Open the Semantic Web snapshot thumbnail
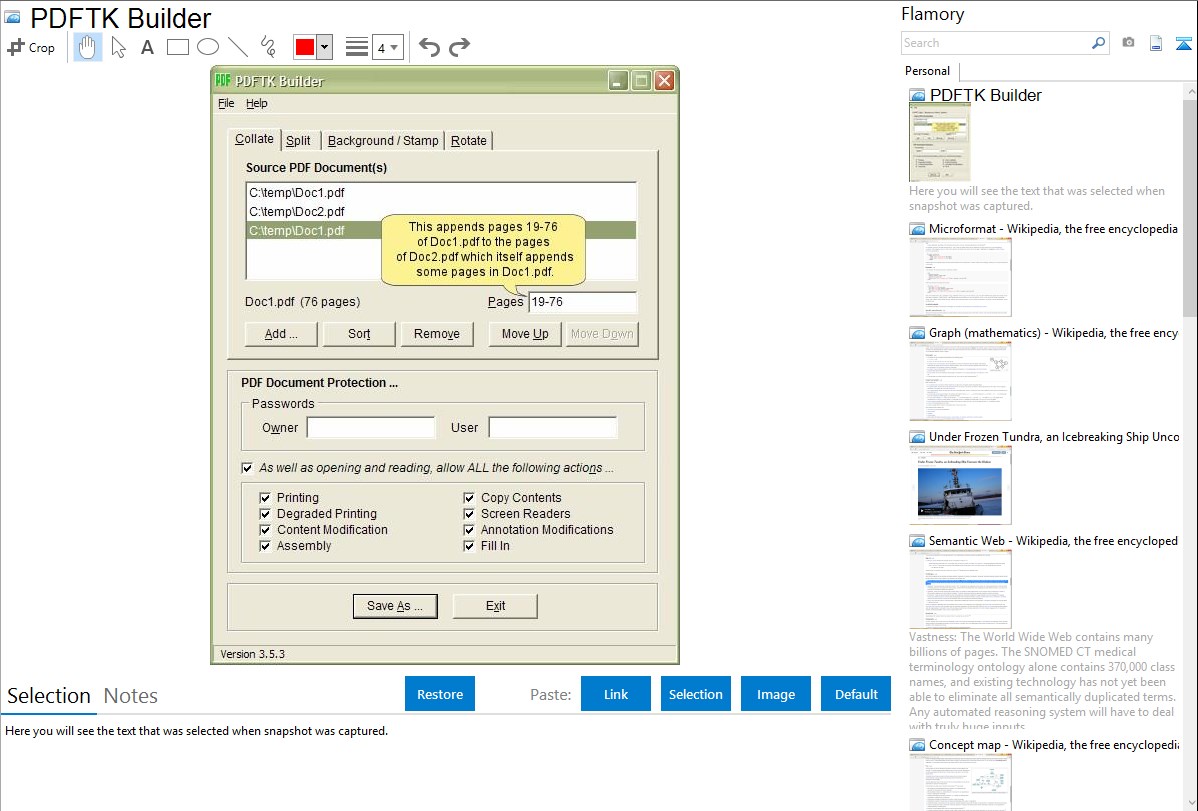This screenshot has width=1198, height=811. pyautogui.click(x=960, y=589)
